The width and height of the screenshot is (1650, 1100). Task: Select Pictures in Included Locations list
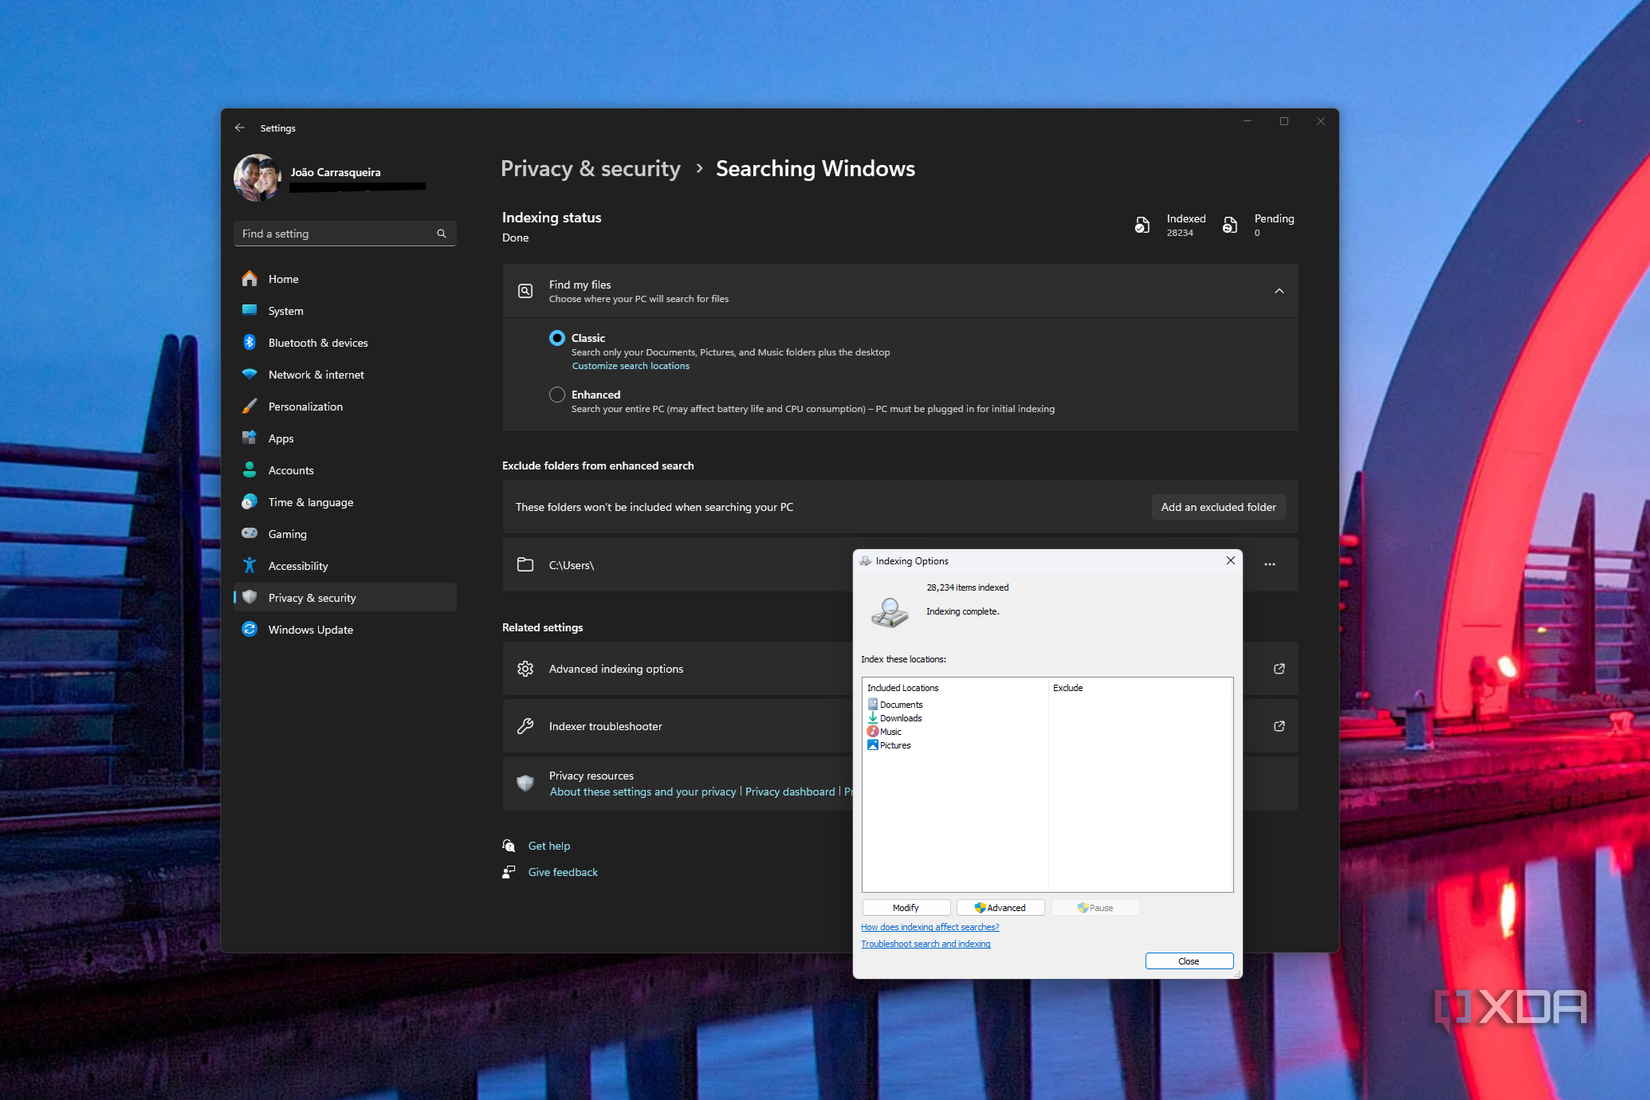[889, 745]
